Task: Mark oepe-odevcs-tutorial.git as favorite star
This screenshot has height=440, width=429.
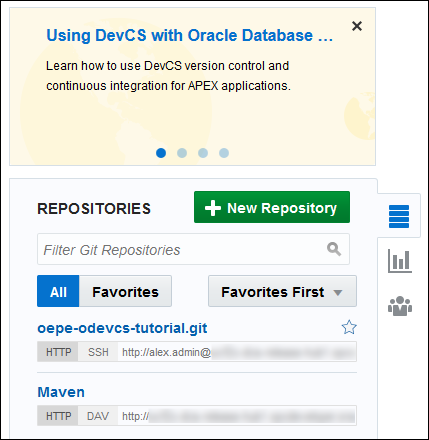Action: (x=349, y=327)
